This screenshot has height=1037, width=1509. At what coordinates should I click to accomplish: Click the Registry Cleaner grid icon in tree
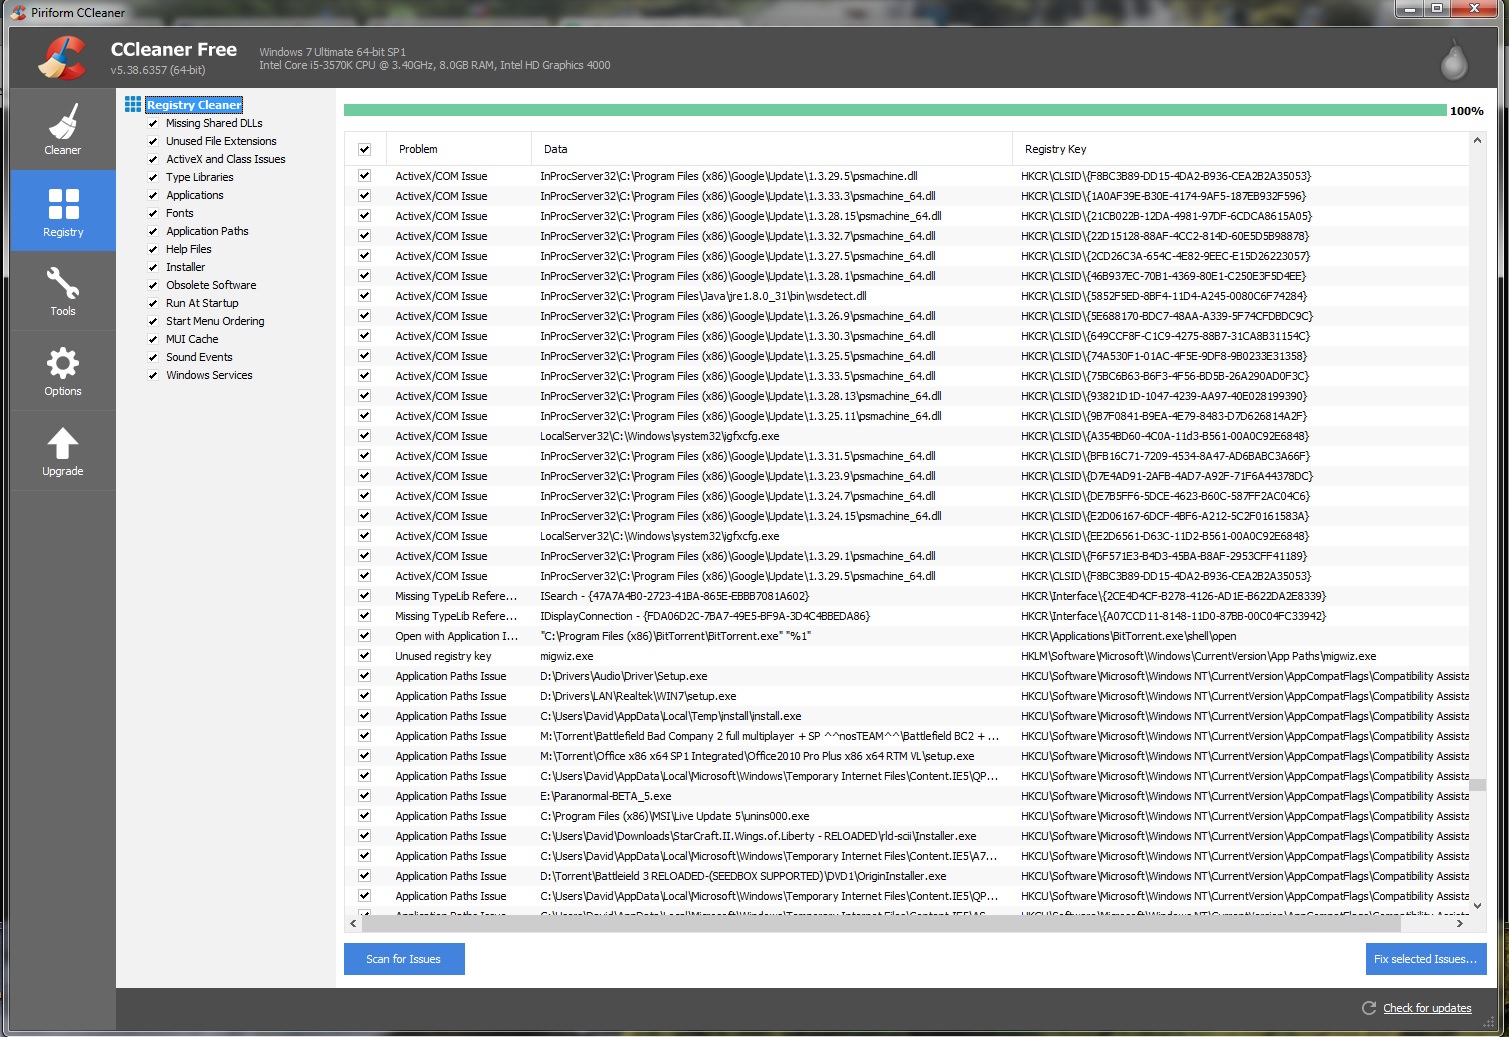133,104
